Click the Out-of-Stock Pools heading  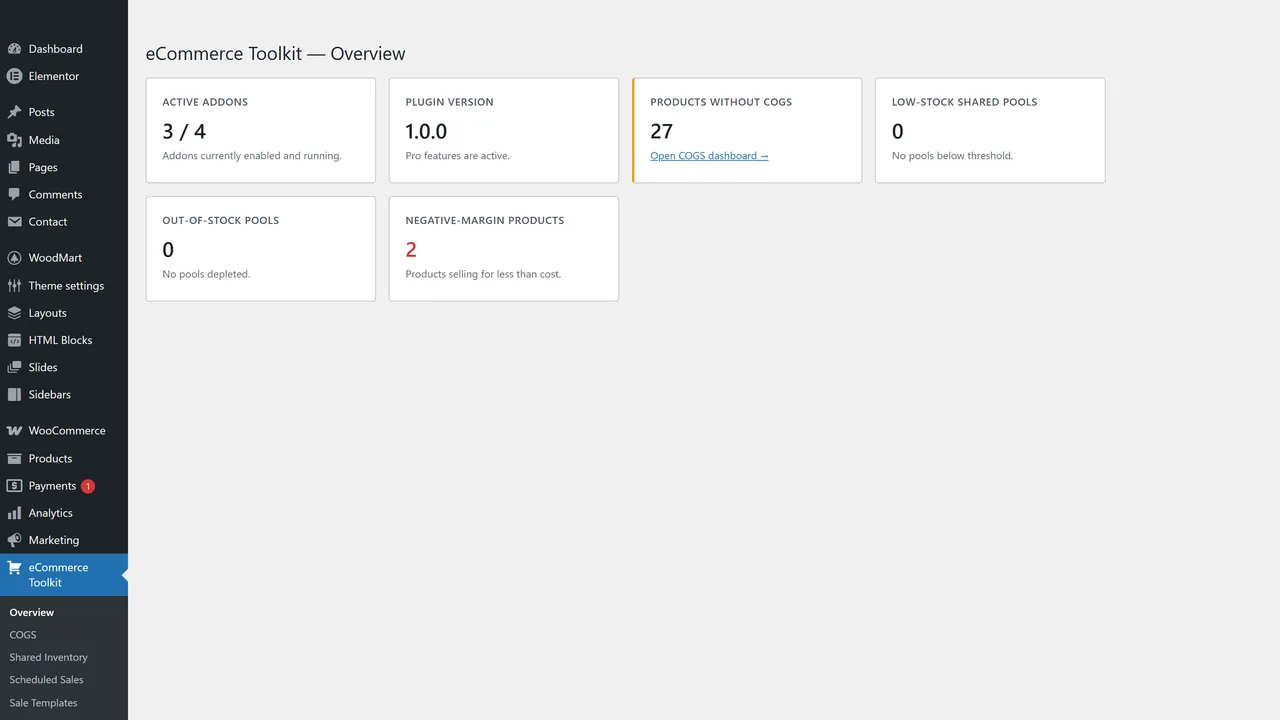click(221, 220)
